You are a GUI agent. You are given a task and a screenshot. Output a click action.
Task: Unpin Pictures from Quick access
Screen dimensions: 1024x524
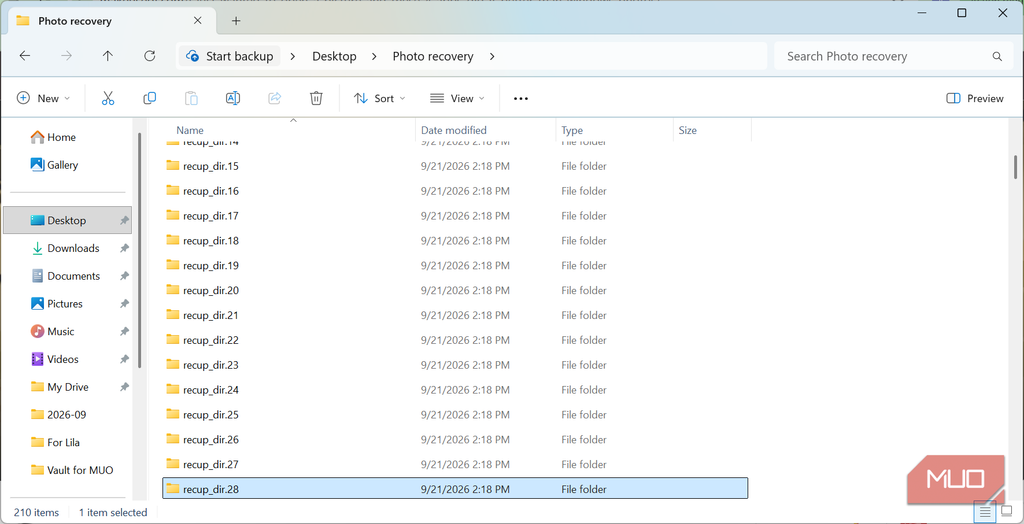pos(124,304)
